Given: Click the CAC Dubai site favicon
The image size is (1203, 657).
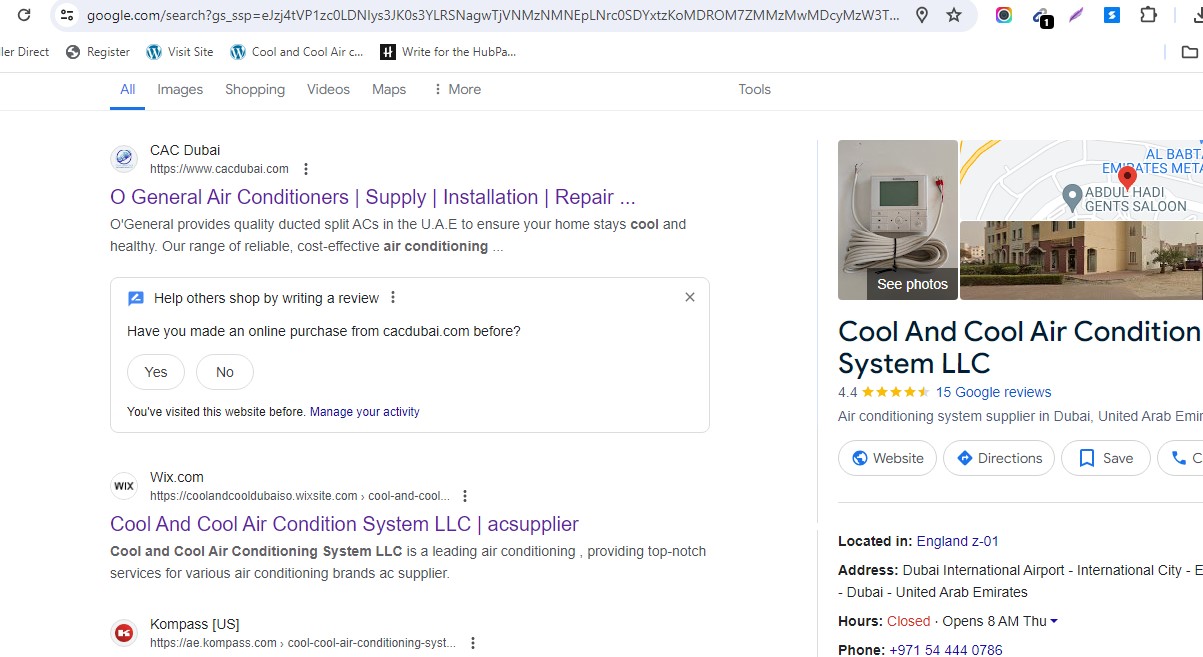Looking at the screenshot, I should [x=124, y=159].
